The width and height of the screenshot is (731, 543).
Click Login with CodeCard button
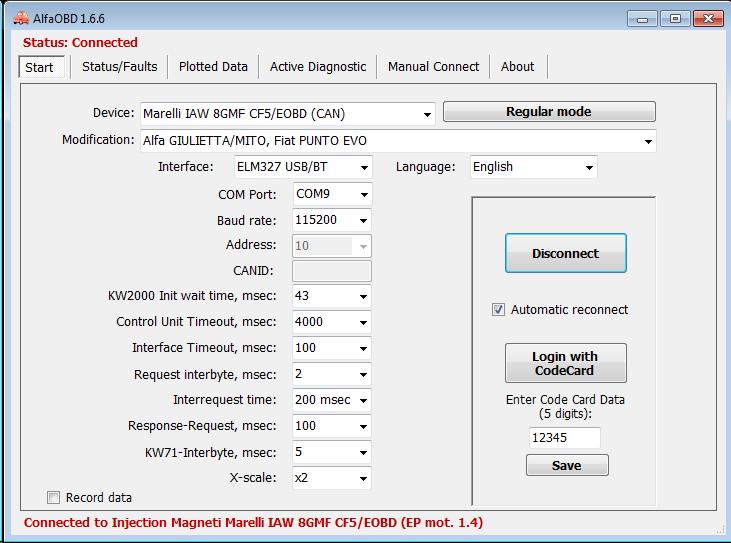(565, 363)
